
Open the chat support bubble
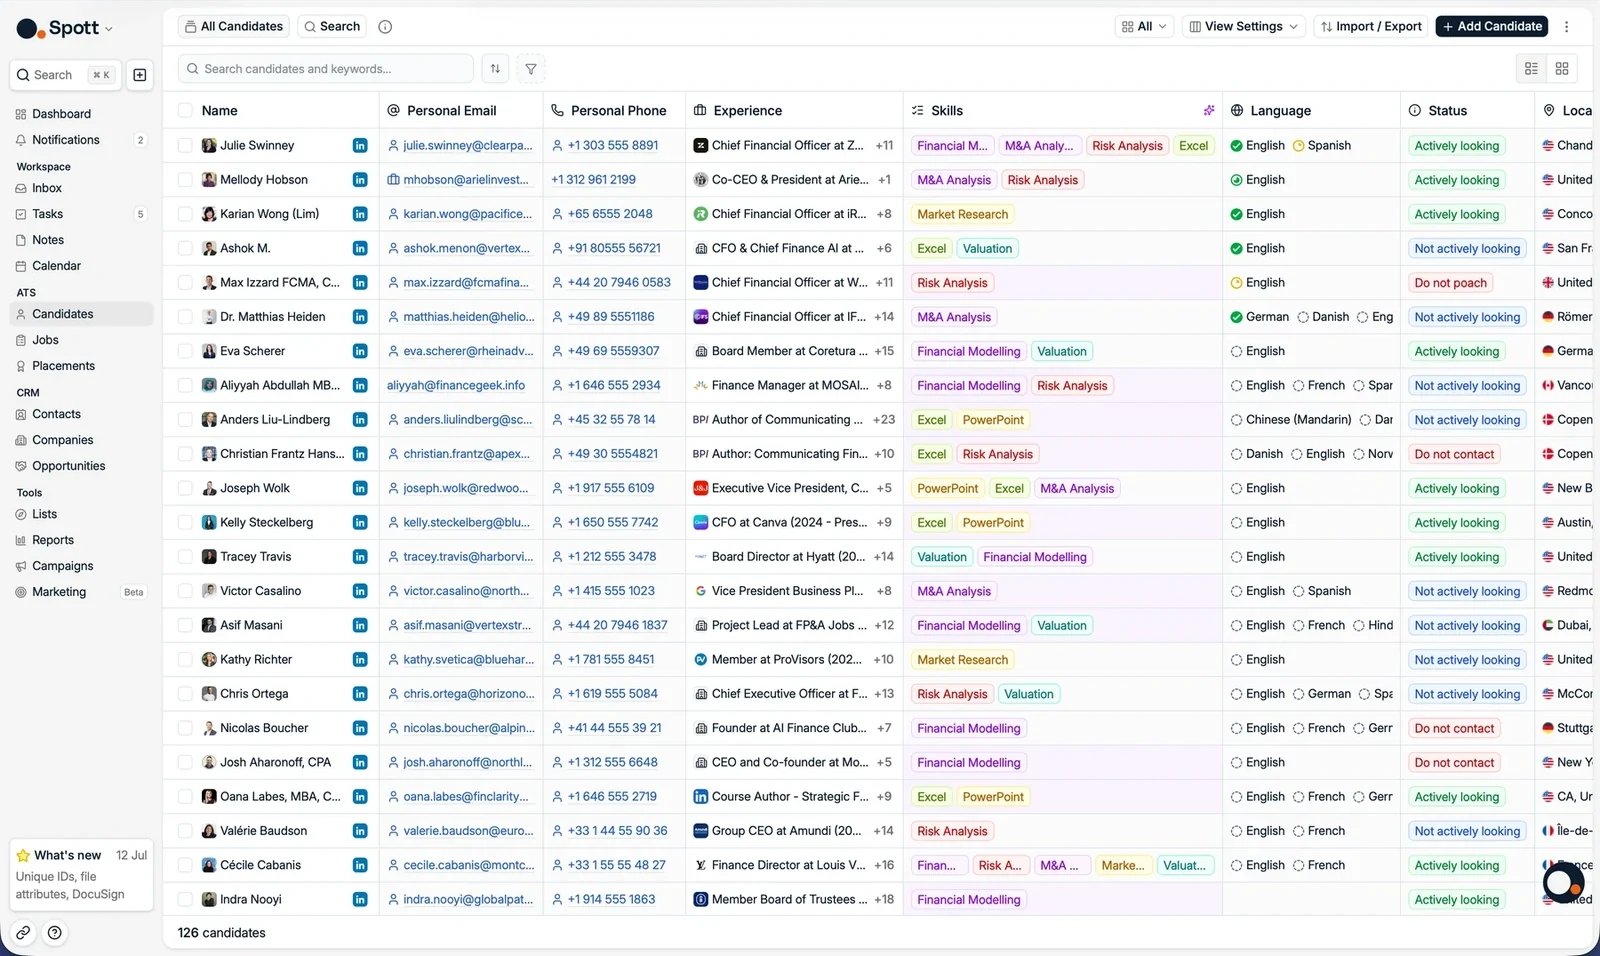[x=1563, y=883]
